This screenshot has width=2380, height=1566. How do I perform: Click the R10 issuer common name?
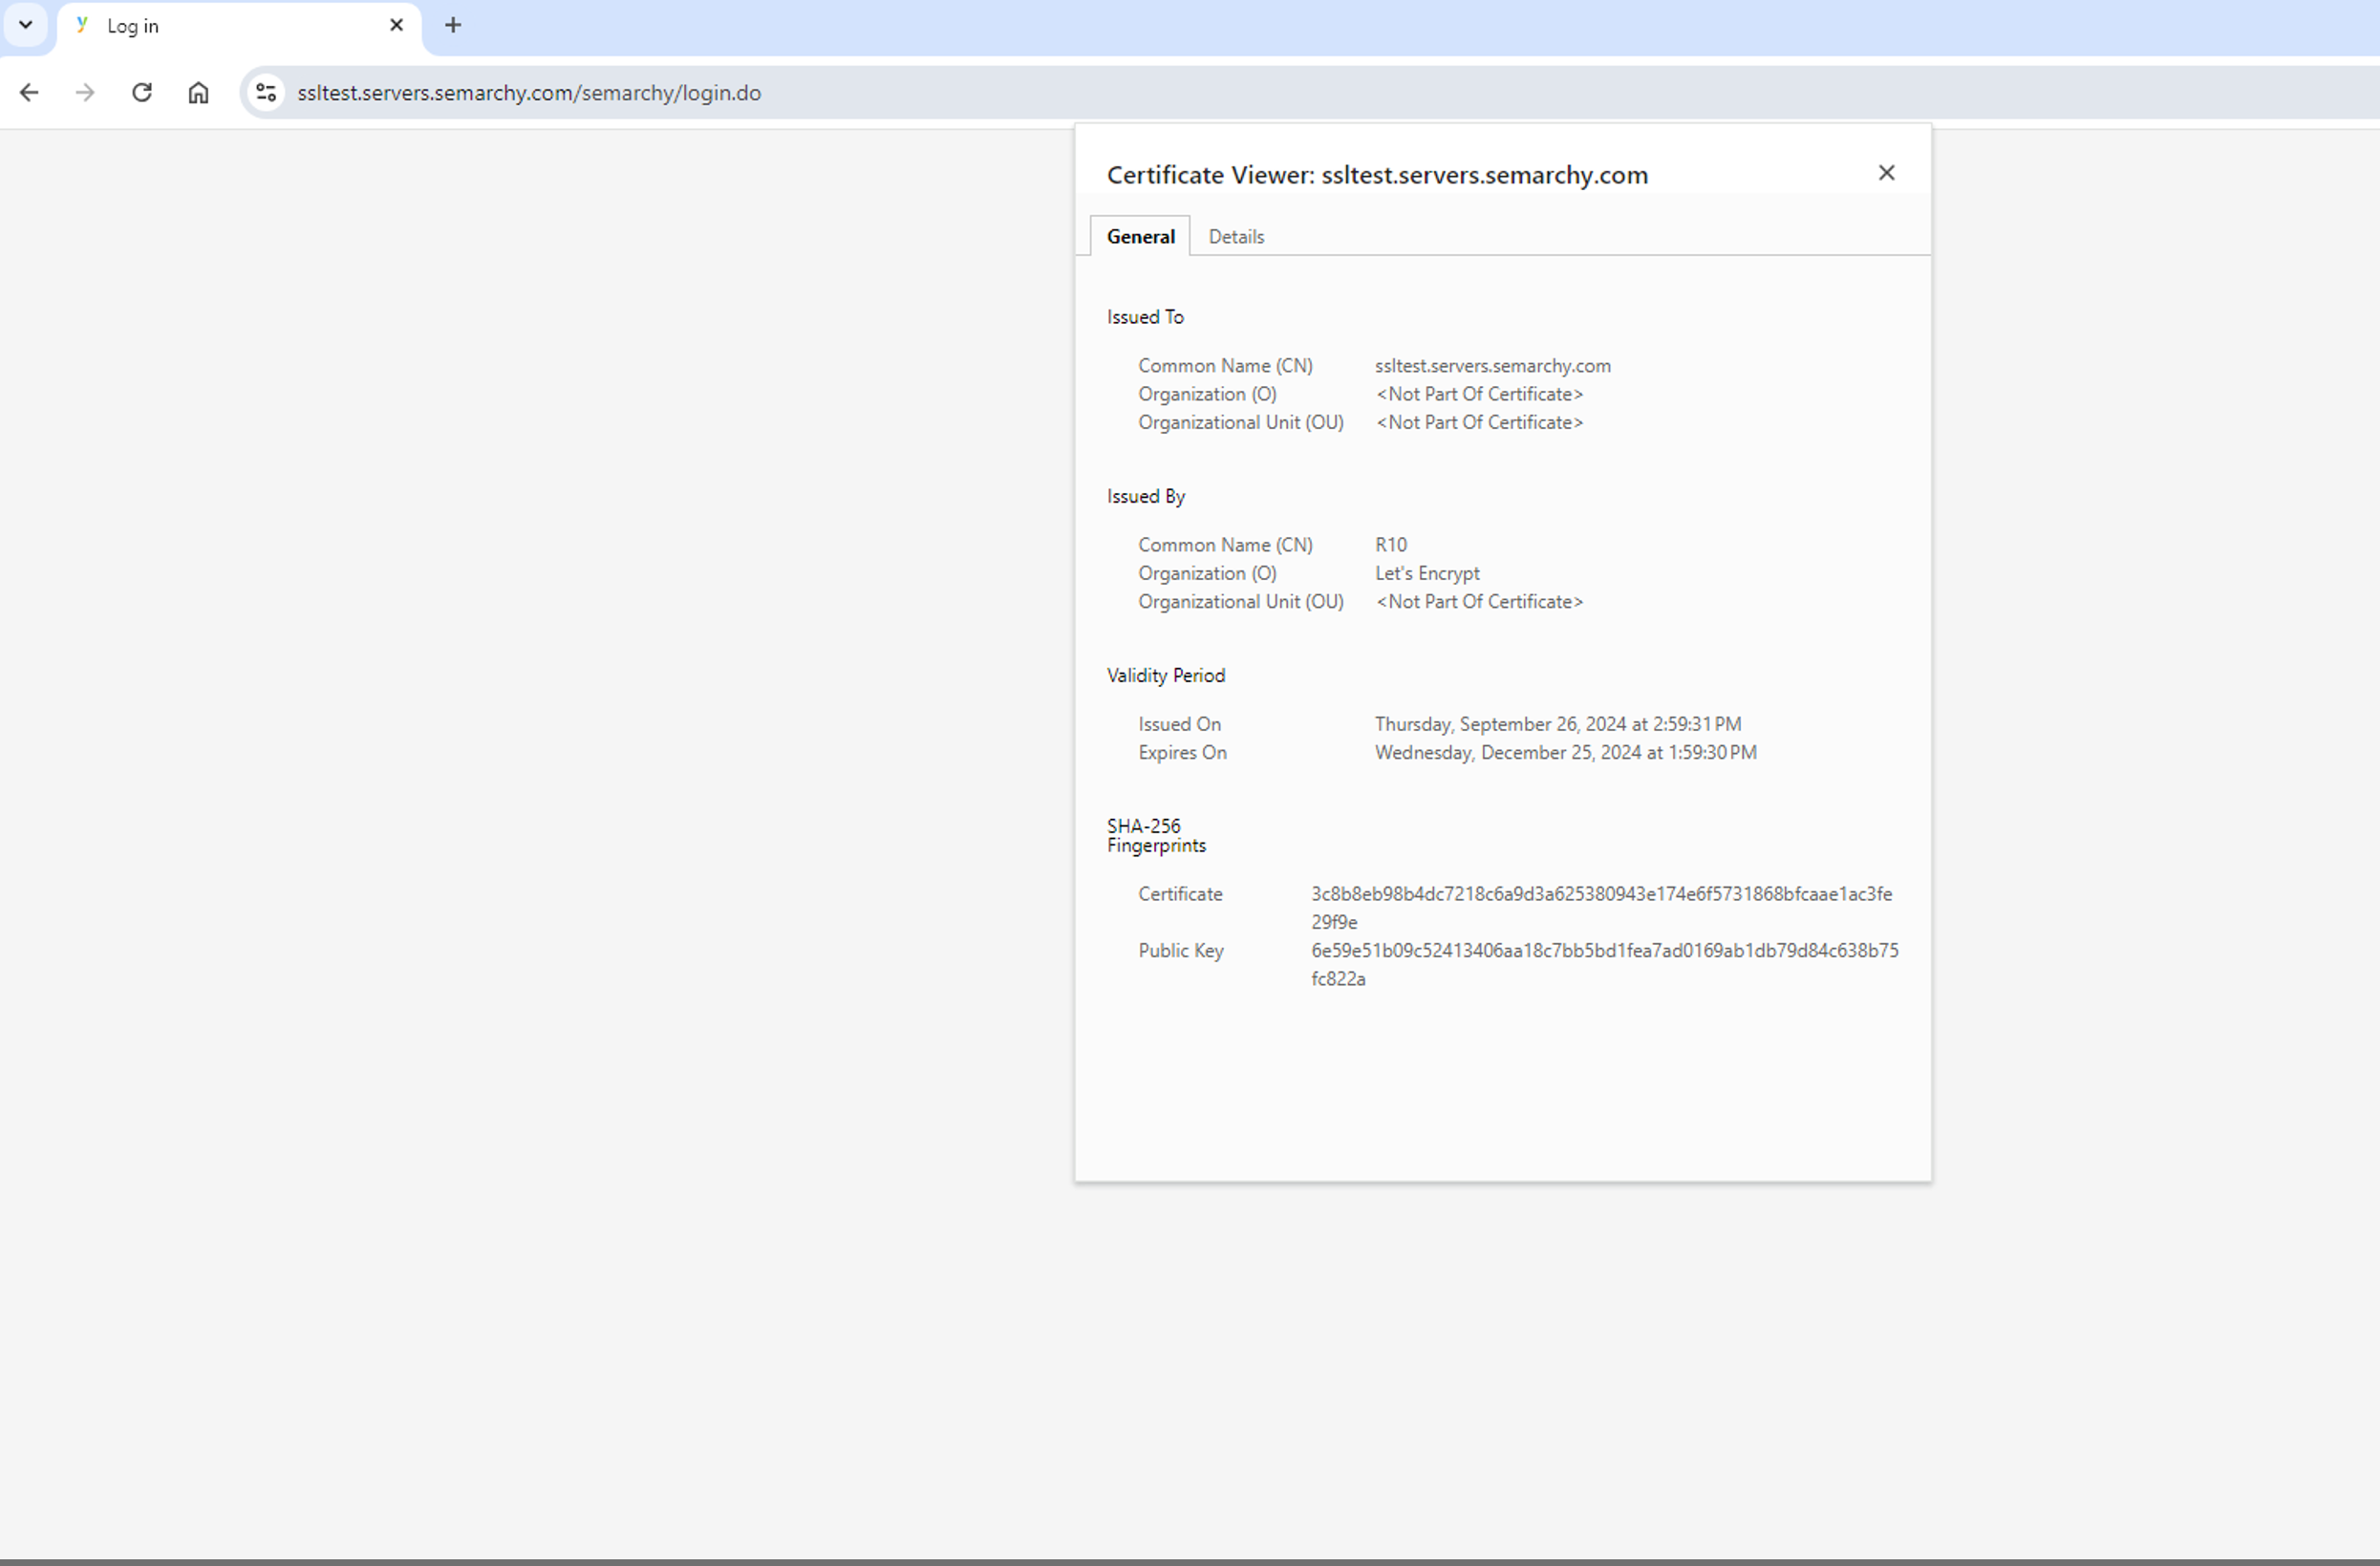pos(1390,545)
